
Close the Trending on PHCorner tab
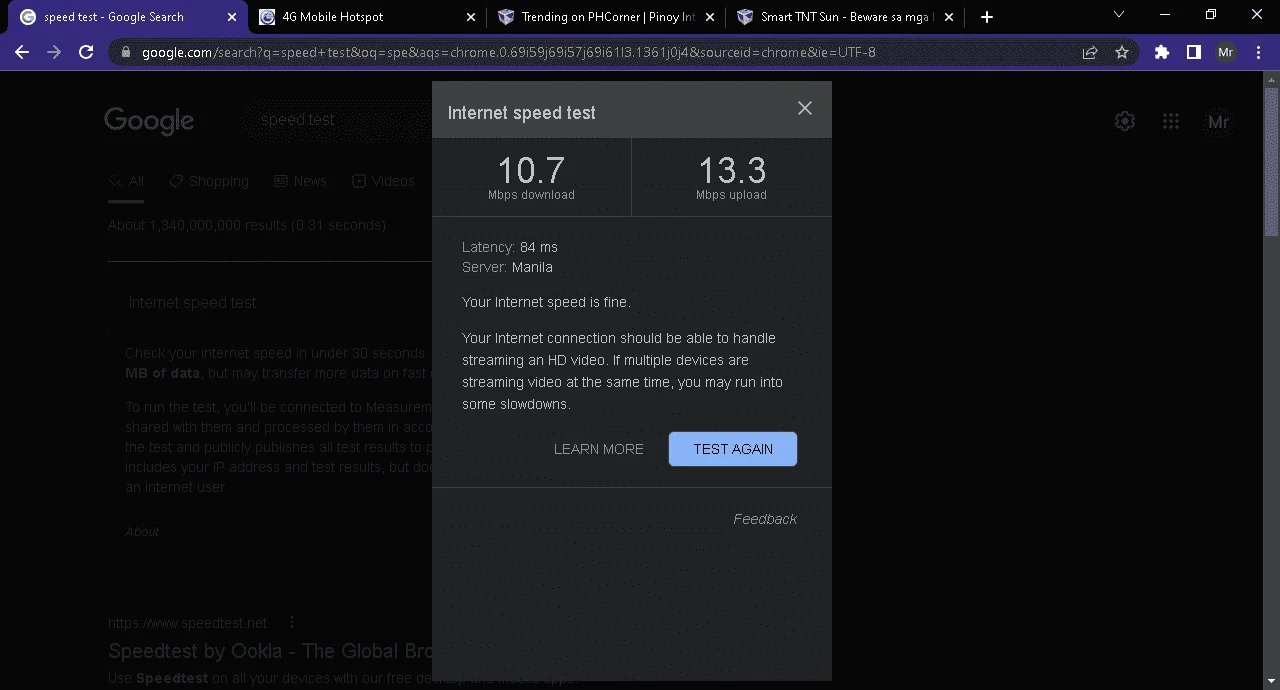710,17
